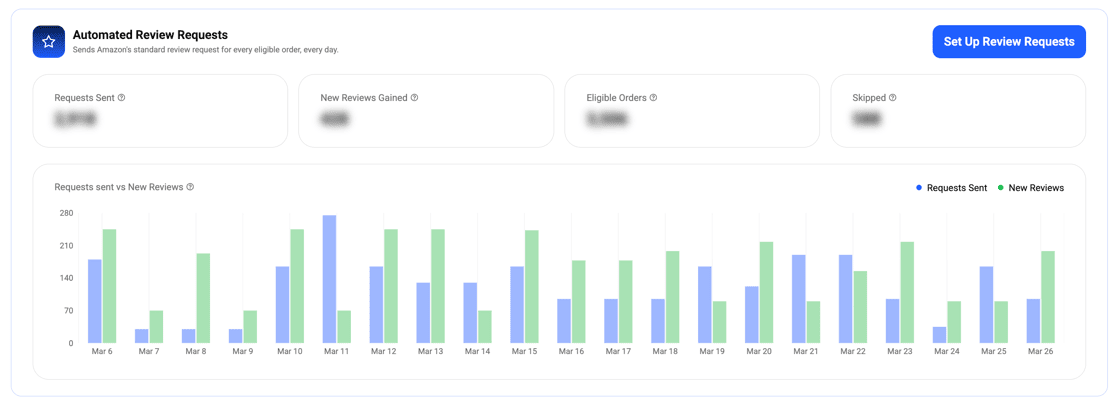Click the description text about Amazon's standard review request
This screenshot has width=1120, height=406.
206,50
